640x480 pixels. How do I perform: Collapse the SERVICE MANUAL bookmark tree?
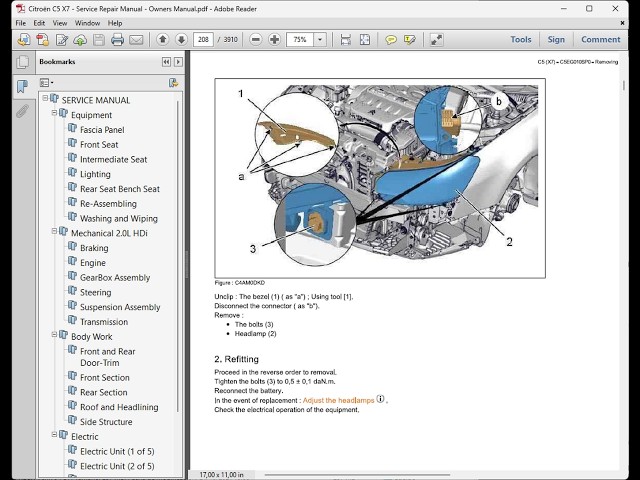tap(45, 98)
